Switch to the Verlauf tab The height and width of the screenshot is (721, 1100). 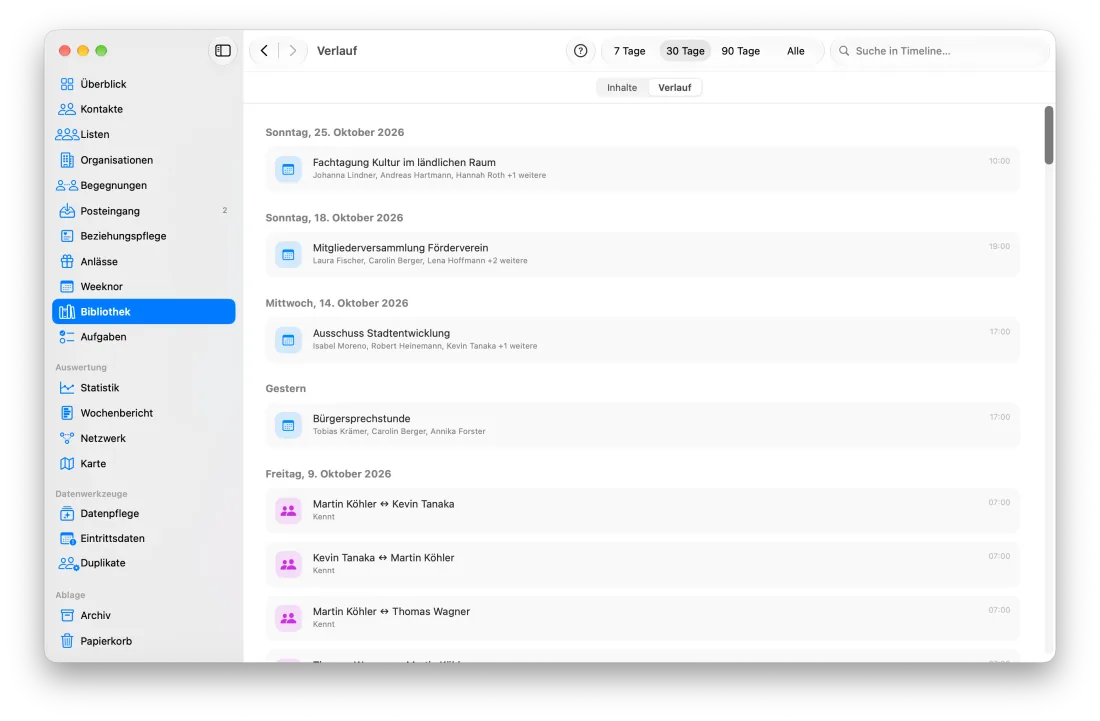pyautogui.click(x=675, y=88)
